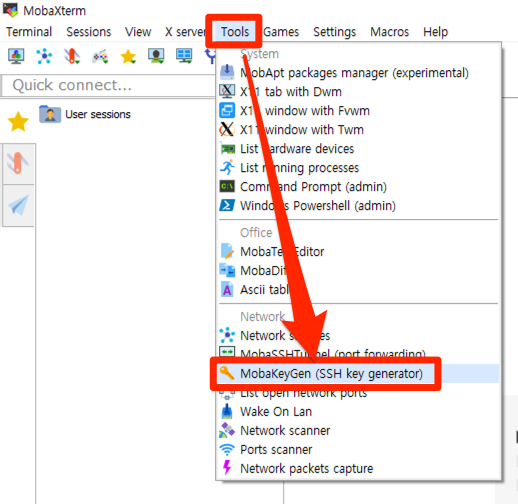Open the Ascii table entry

358,290
